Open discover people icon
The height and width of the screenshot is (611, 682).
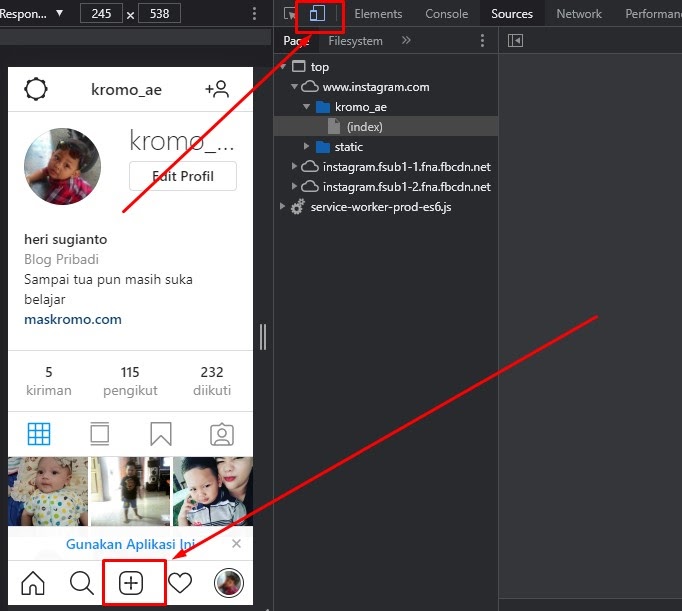217,89
